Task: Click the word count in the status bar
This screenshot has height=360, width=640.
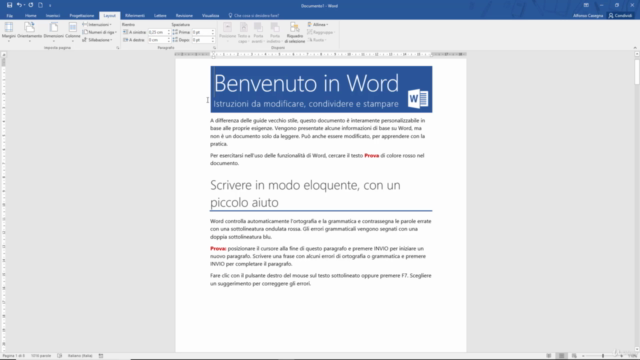Action: click(x=41, y=356)
